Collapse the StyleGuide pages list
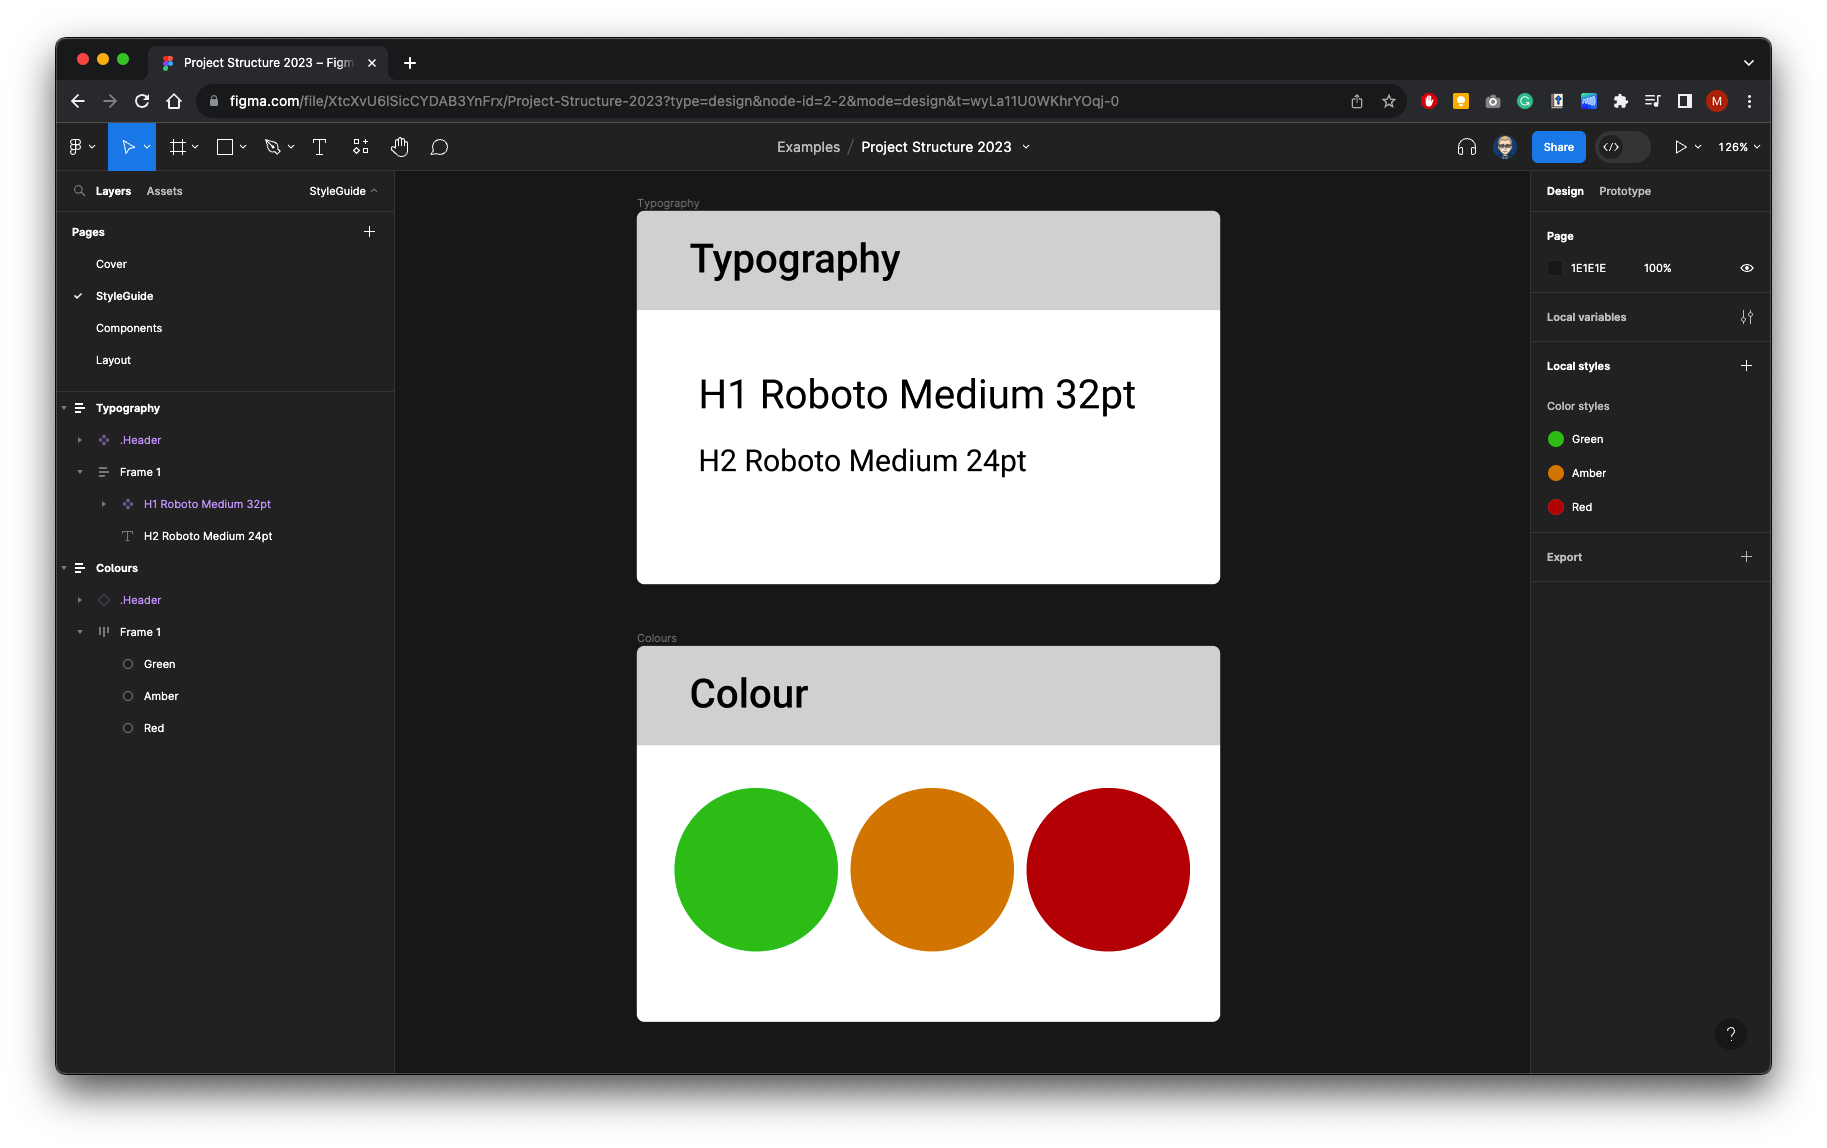1827x1148 pixels. click(x=343, y=191)
